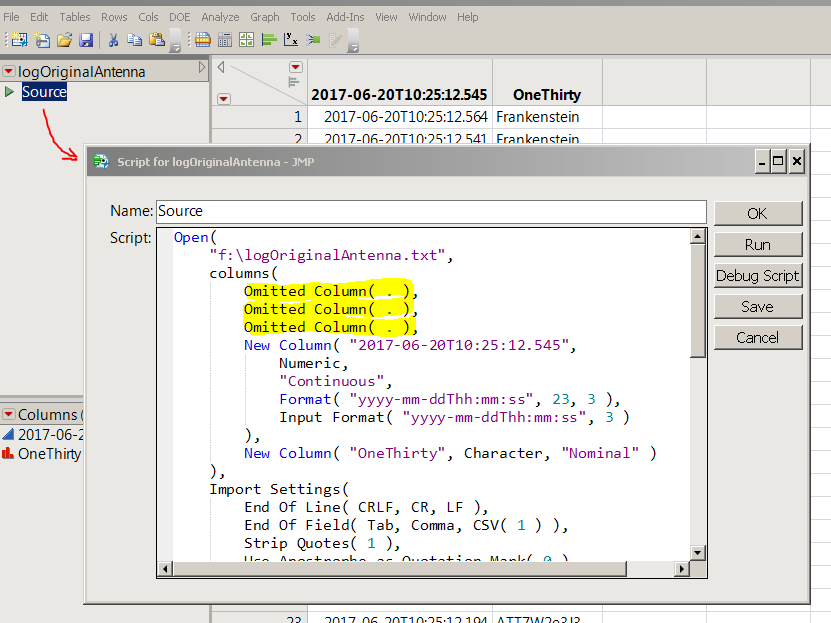Run the Source script via green triangle
The image size is (831, 623).
tap(10, 92)
